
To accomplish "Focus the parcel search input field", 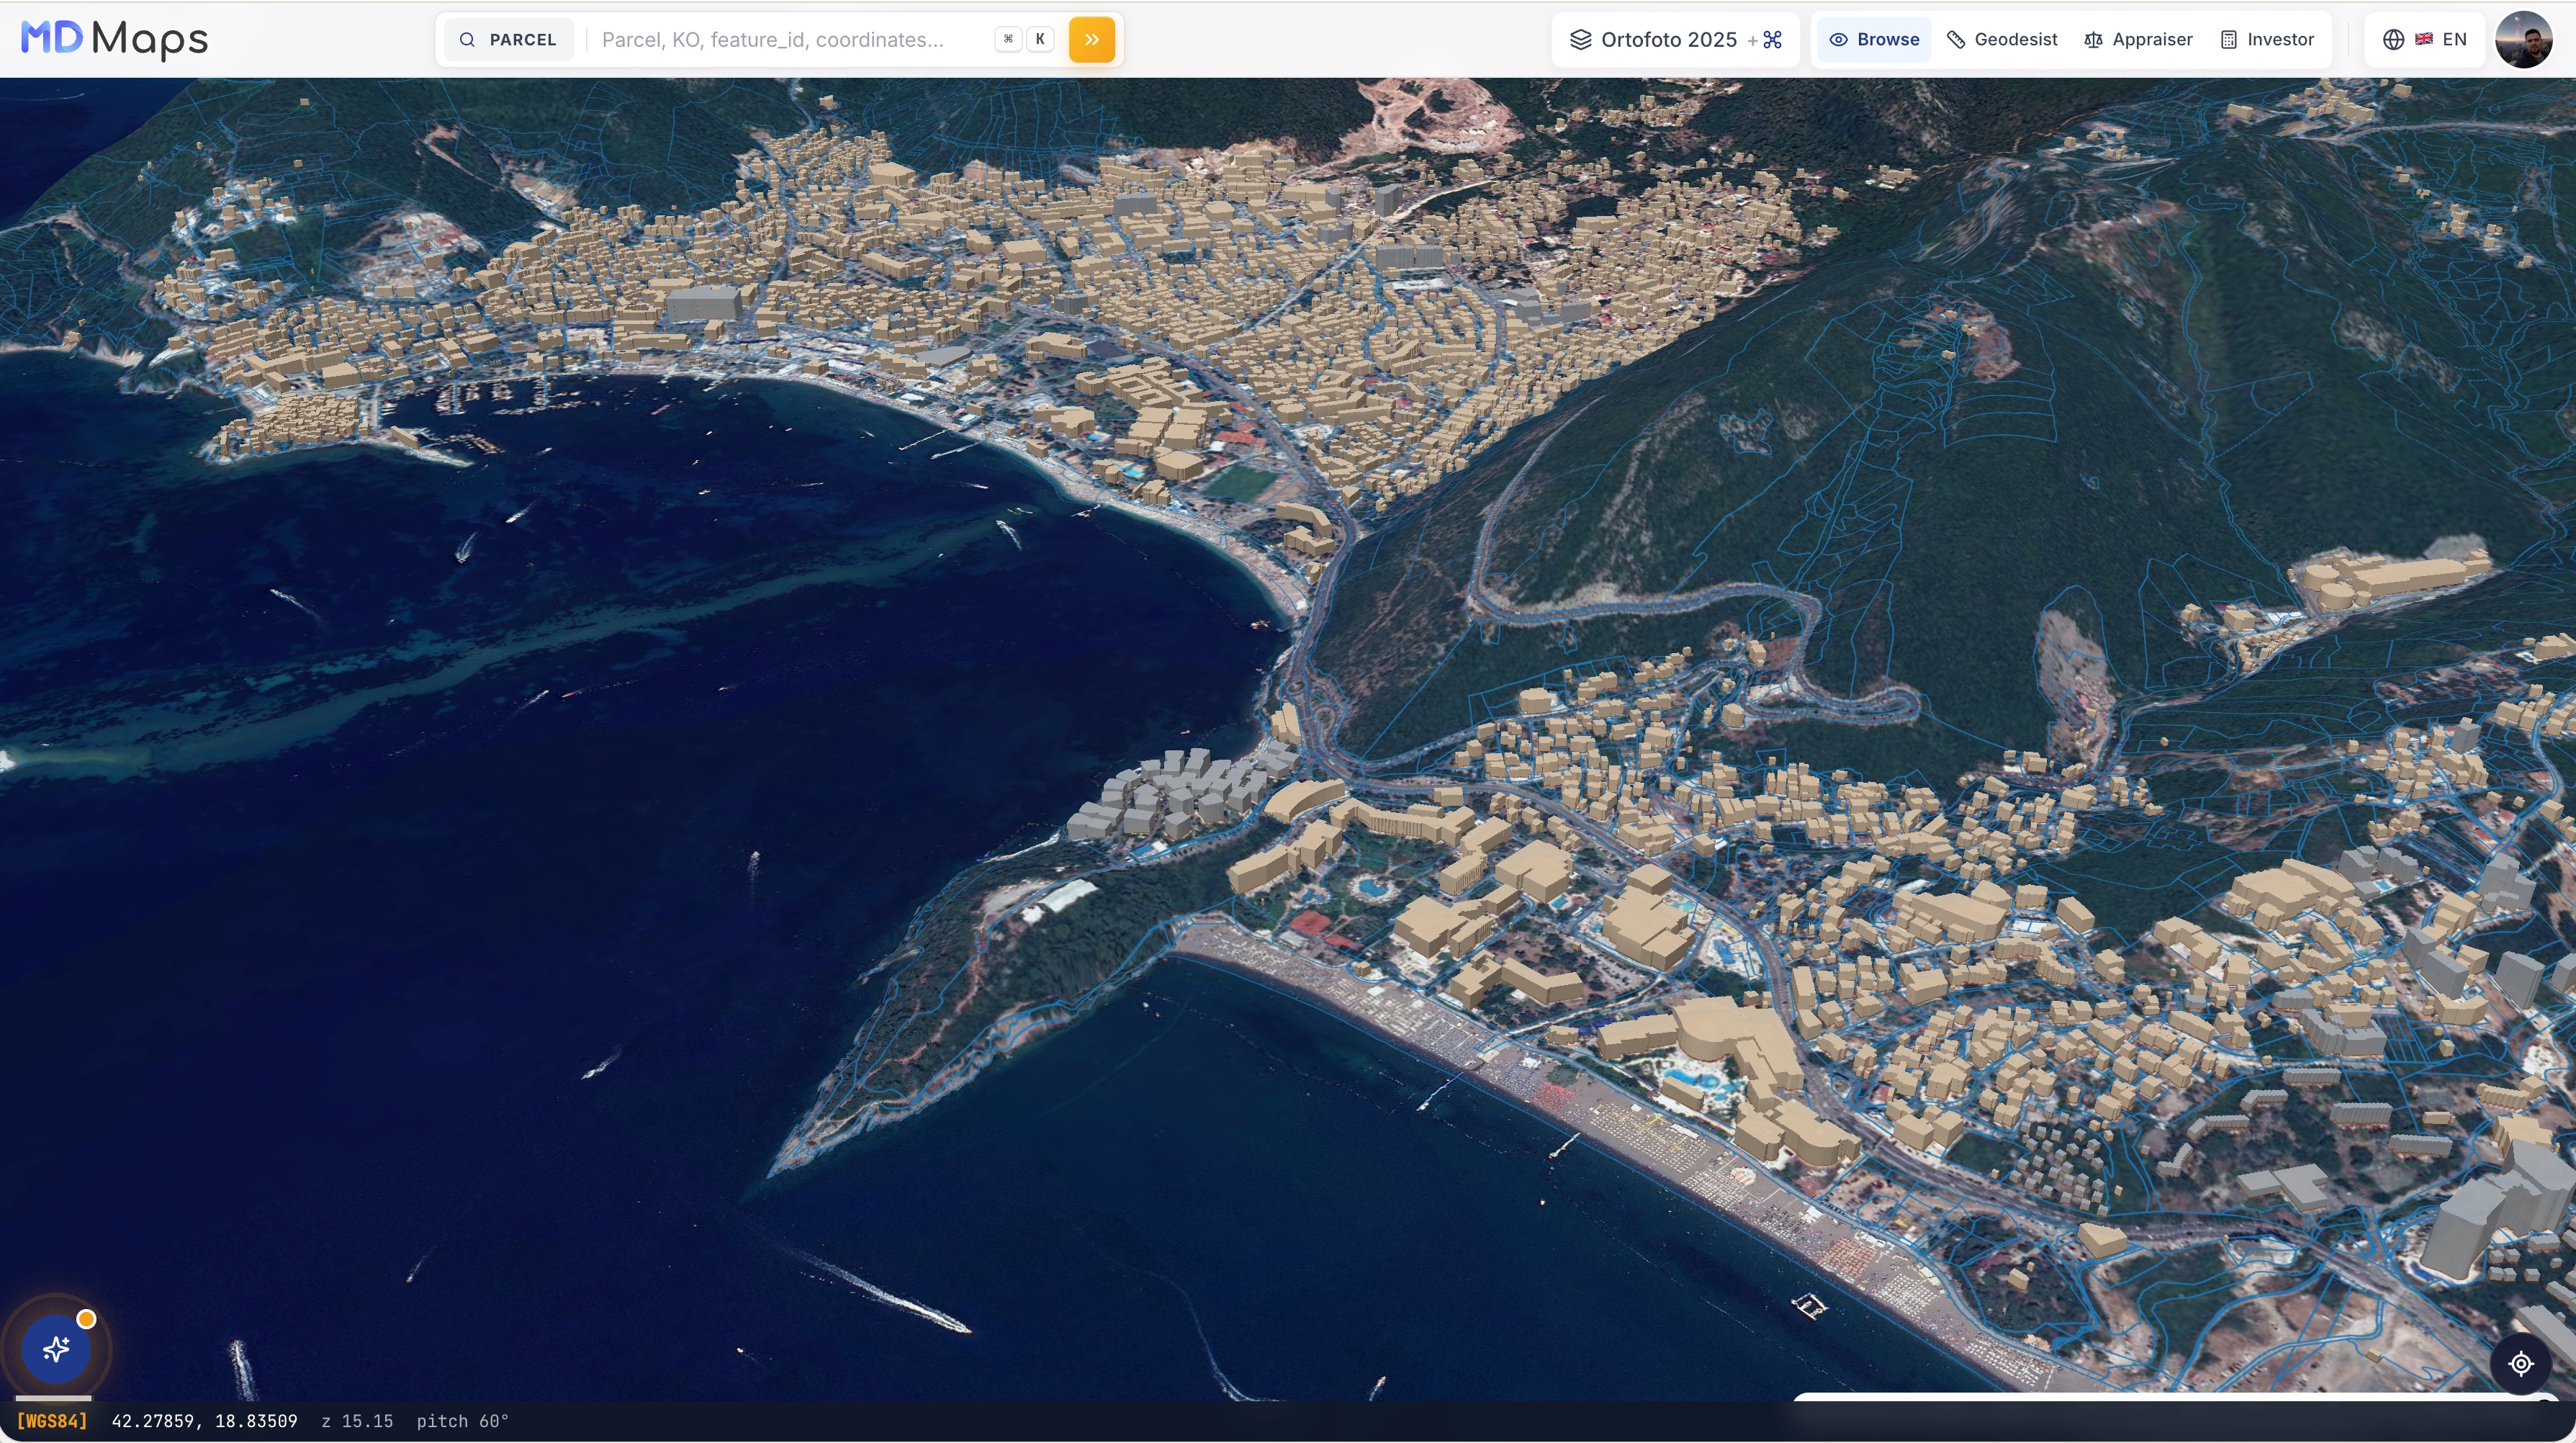I will pos(772,40).
